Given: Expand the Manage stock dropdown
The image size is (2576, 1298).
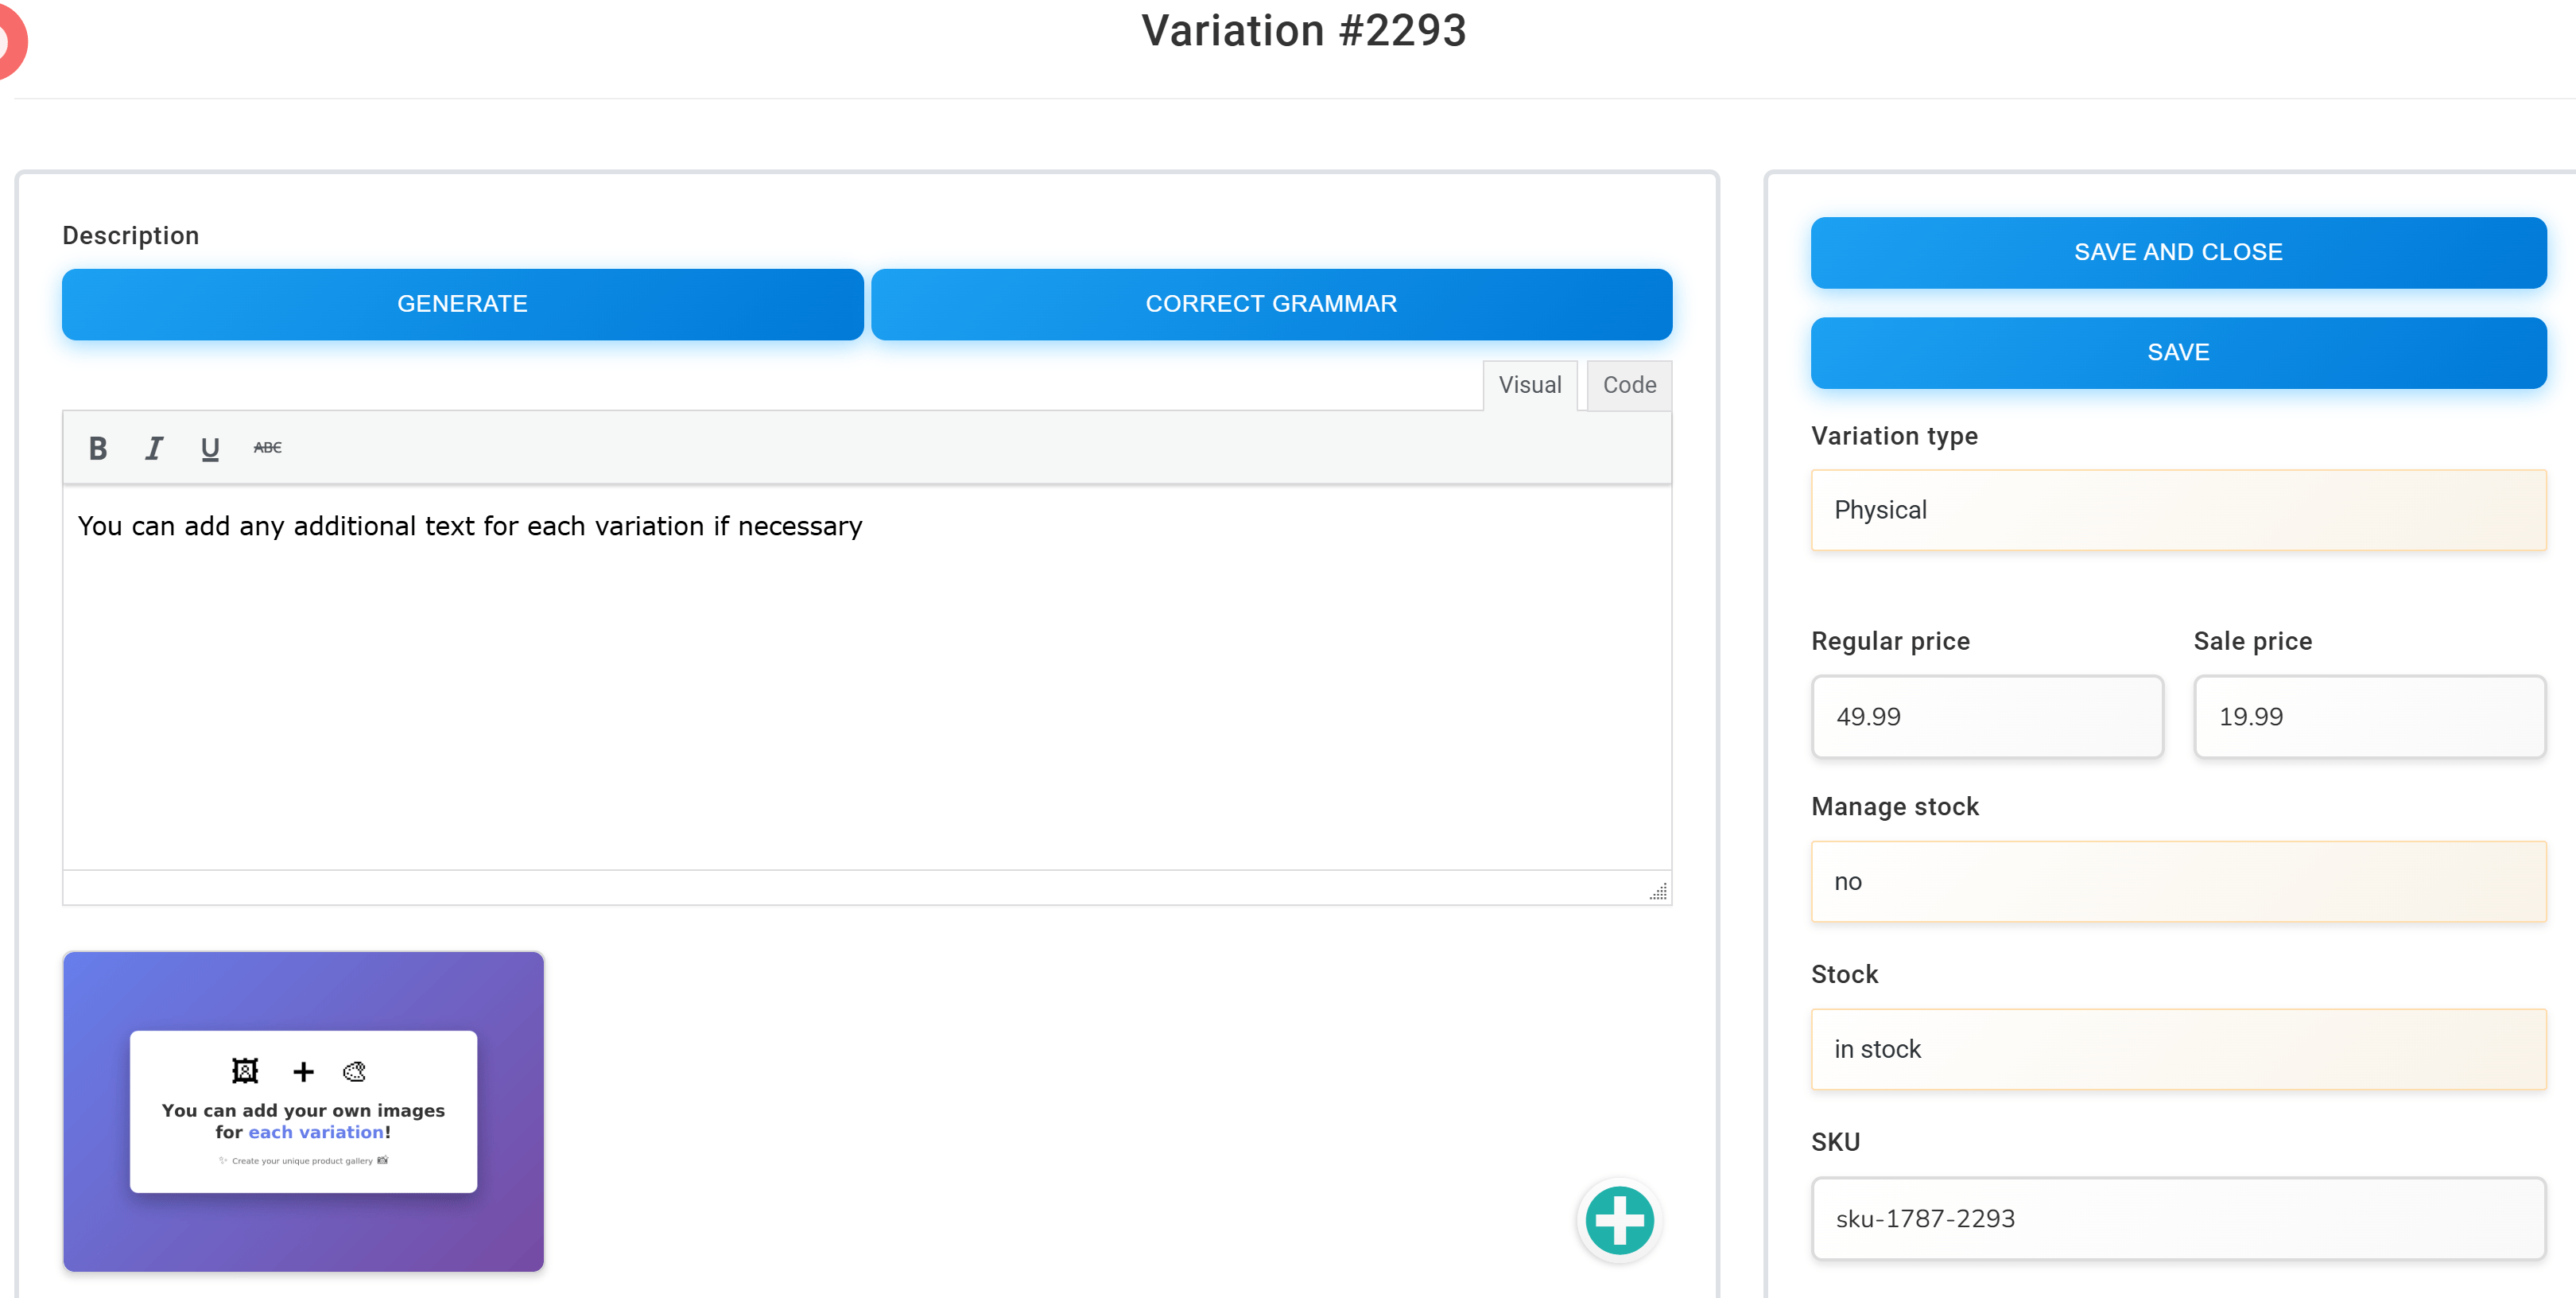Looking at the screenshot, I should (x=2177, y=881).
